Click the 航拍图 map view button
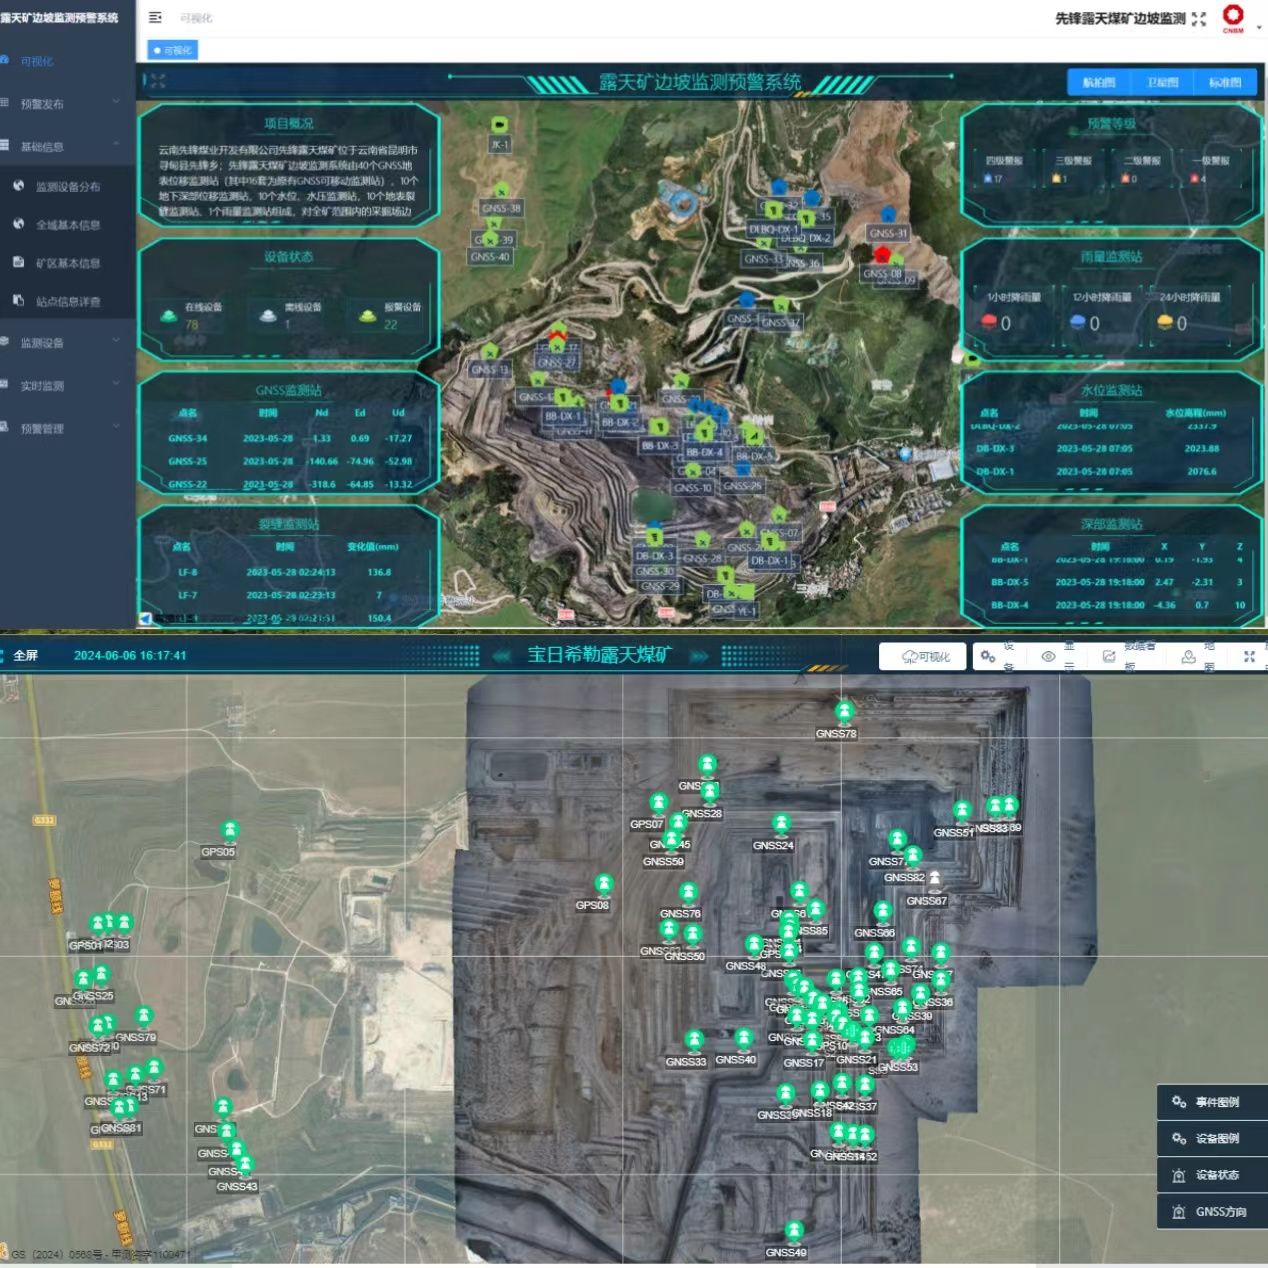1268x1268 pixels. pos(1098,83)
